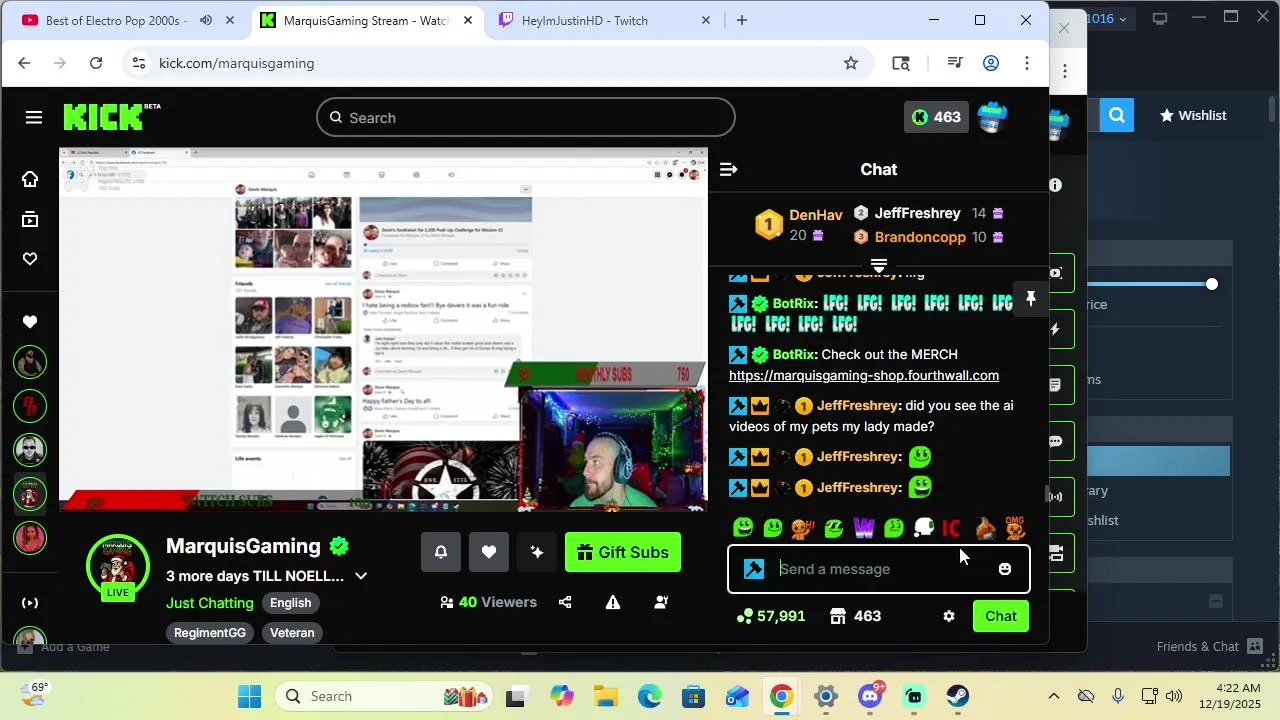Bookmark this page with the star icon
This screenshot has width=1280, height=720.
pos(851,63)
